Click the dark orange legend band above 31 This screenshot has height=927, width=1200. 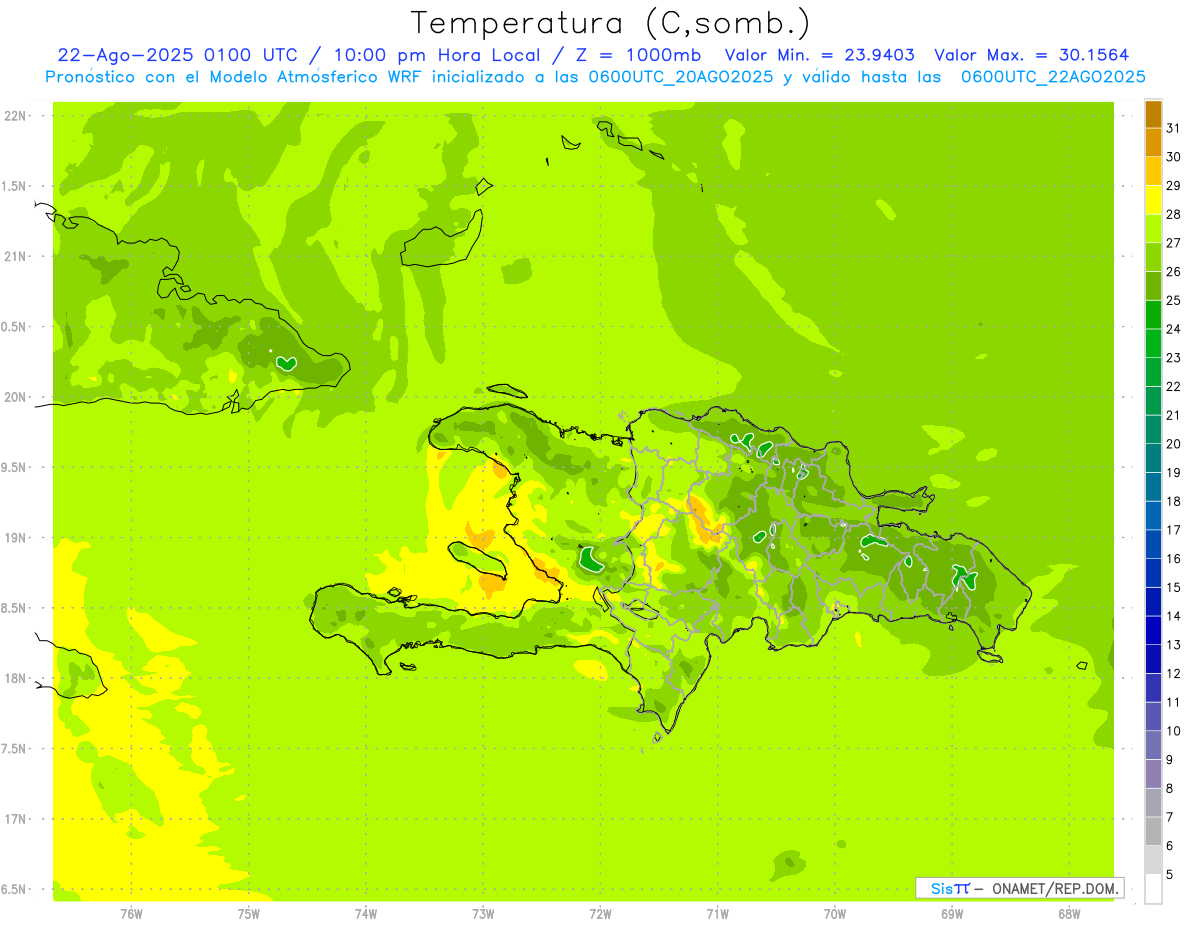(1153, 114)
